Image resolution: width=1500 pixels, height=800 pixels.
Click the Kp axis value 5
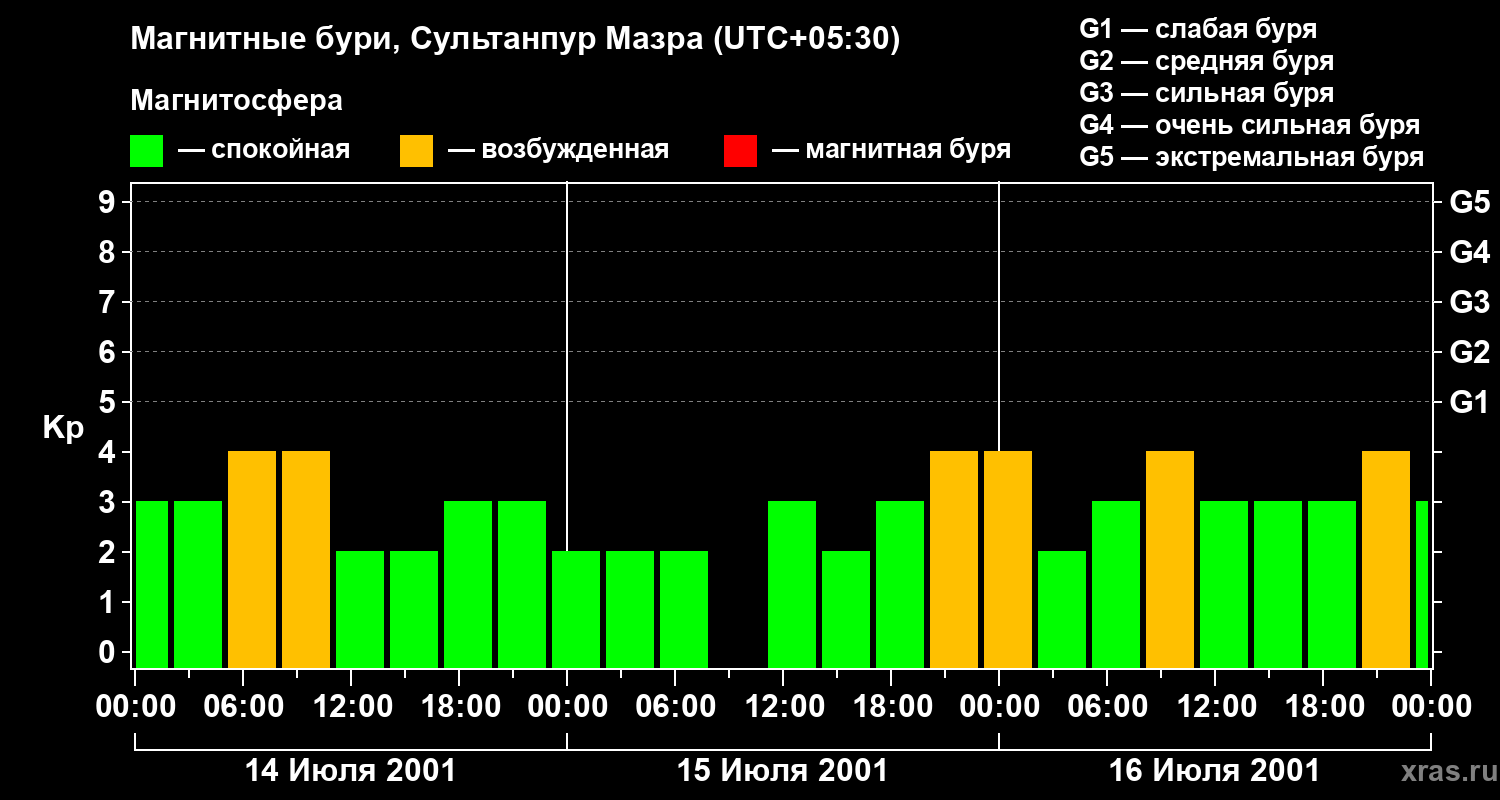pyautogui.click(x=109, y=402)
